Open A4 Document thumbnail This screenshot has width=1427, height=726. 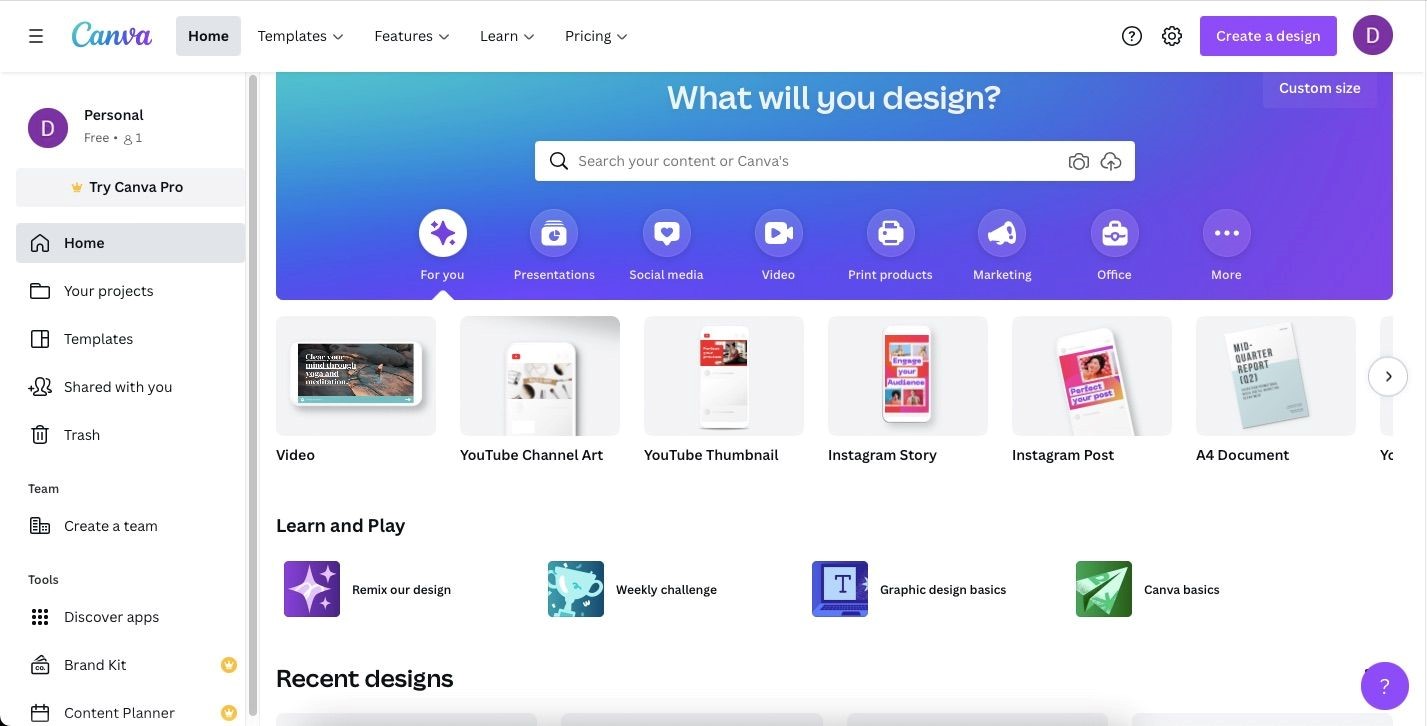tap(1276, 376)
